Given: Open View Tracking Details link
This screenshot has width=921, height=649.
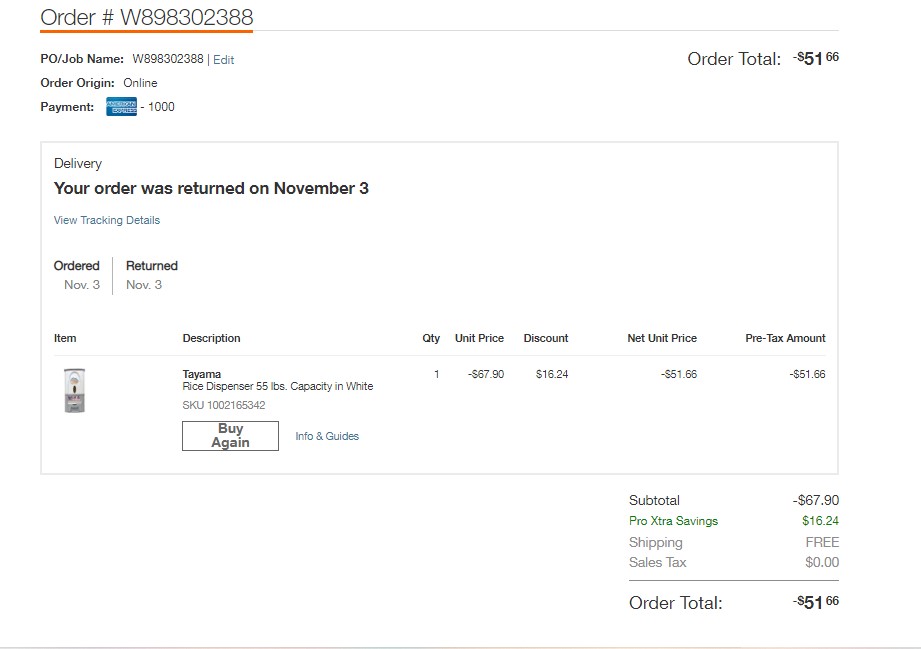Looking at the screenshot, I should tap(107, 220).
